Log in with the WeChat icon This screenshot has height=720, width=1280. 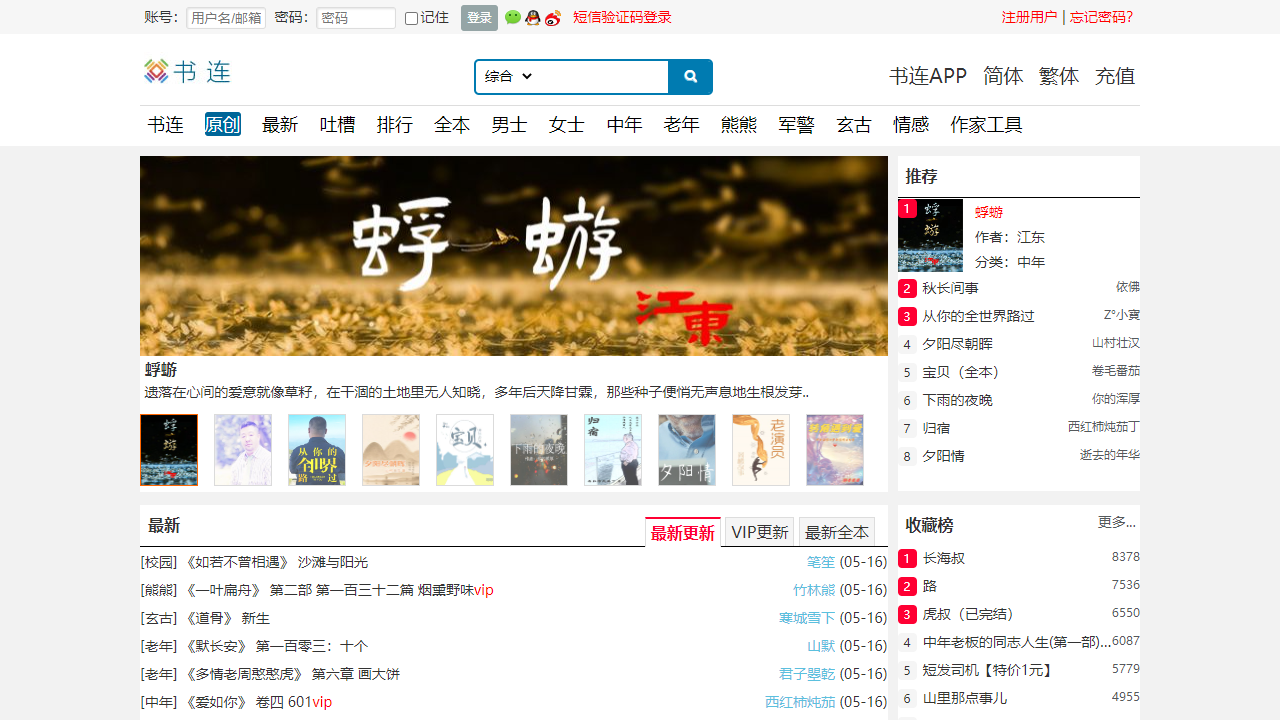coord(513,17)
